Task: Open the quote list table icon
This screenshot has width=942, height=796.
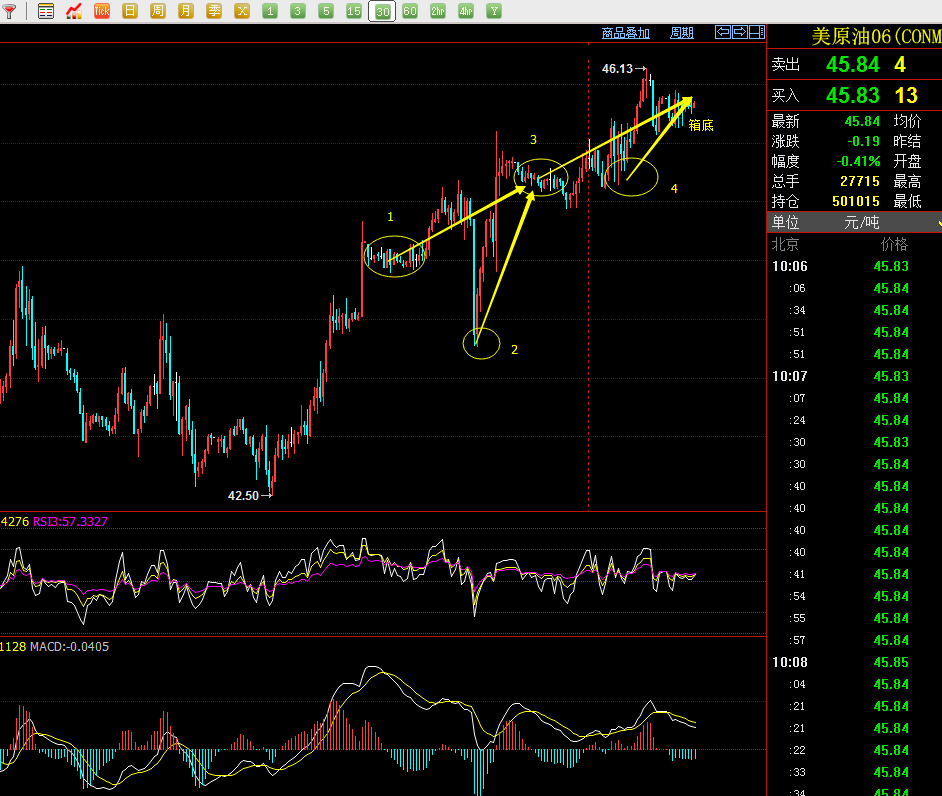Action: coord(46,11)
